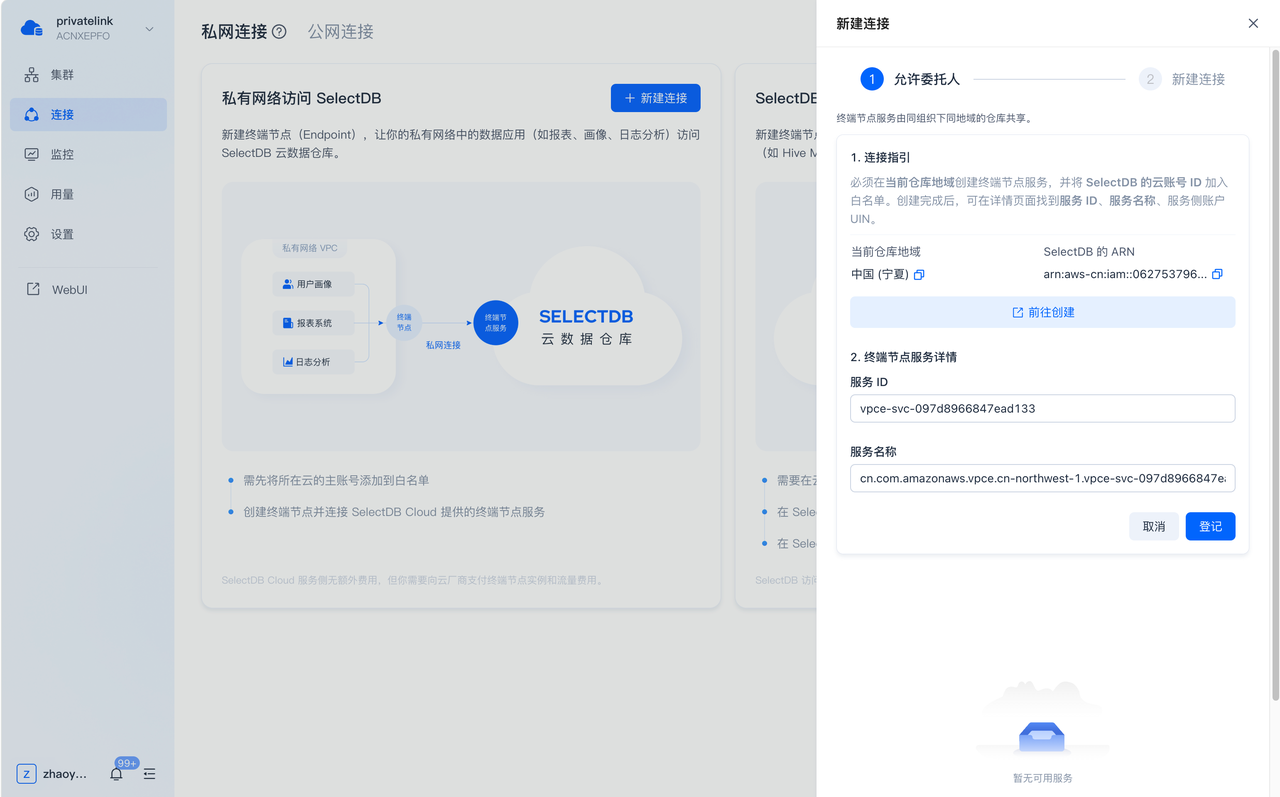The image size is (1280, 797).
Task: Click the sidebar collapse menu icon
Action: [x=150, y=774]
